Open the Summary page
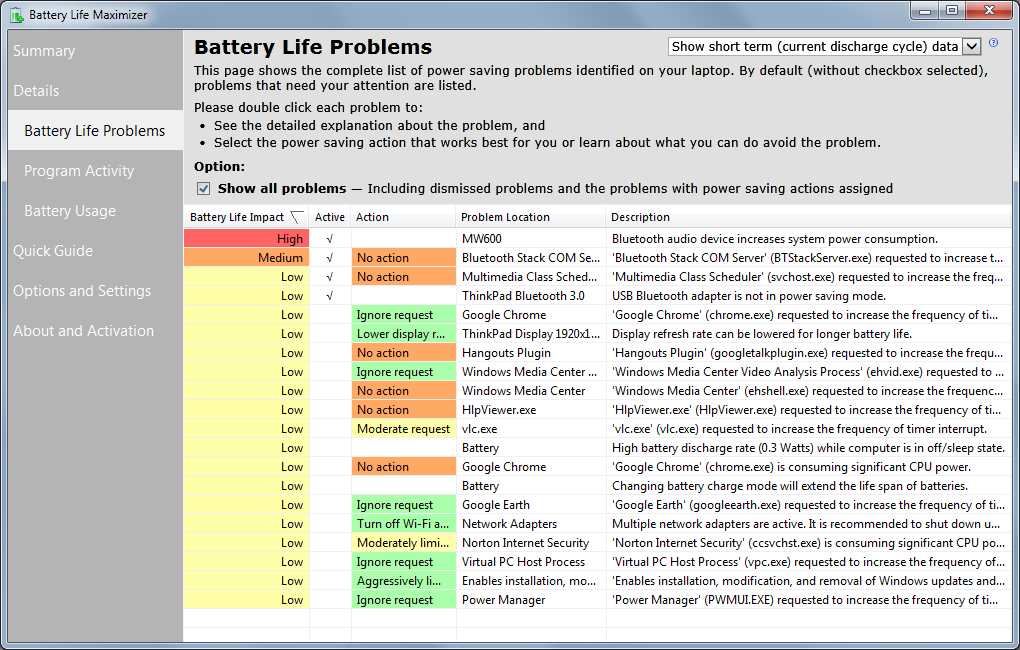The image size is (1020, 650). [x=44, y=51]
